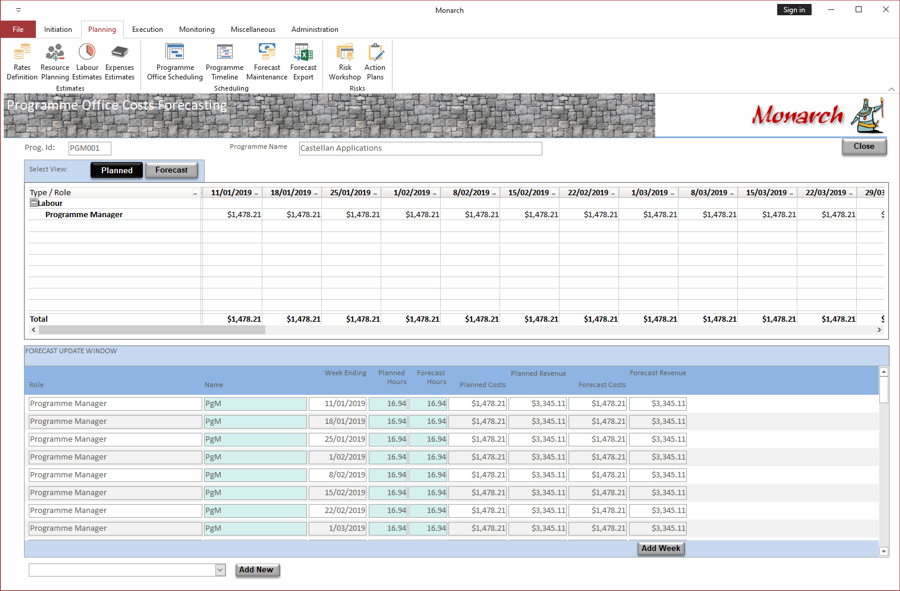Click the Close button on the form
The width and height of the screenshot is (900, 591).
[864, 147]
